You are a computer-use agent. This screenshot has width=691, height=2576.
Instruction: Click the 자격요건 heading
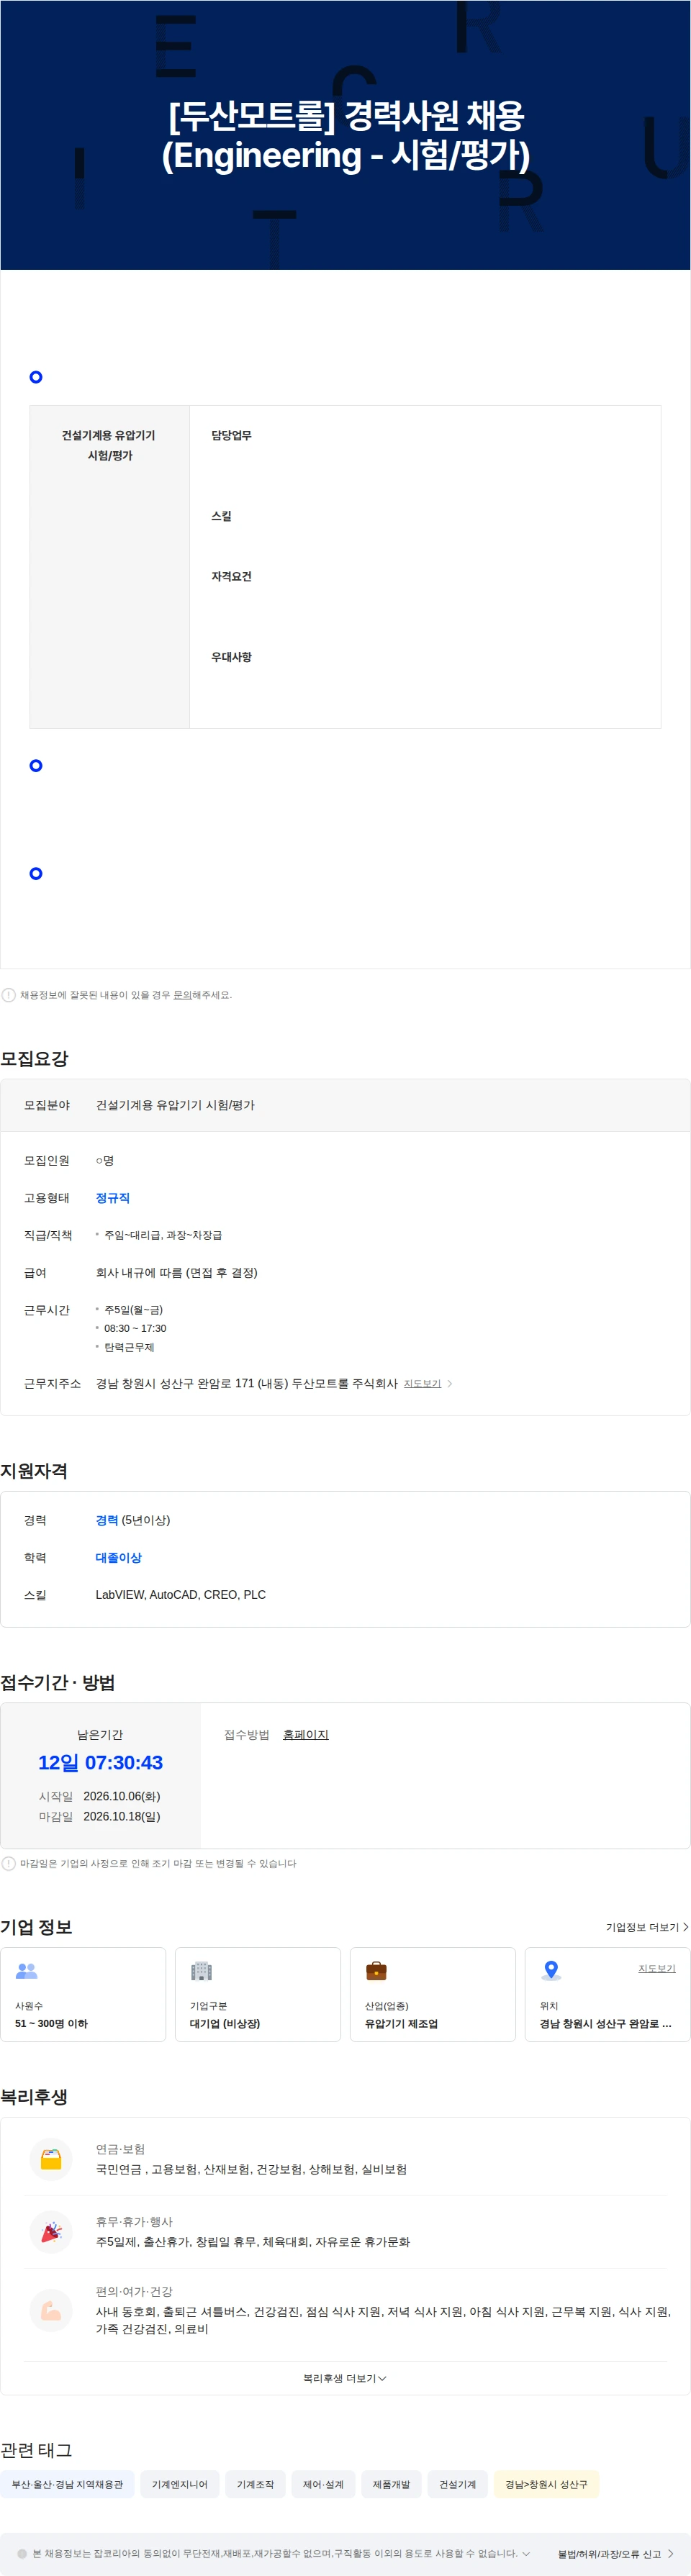[x=231, y=577]
